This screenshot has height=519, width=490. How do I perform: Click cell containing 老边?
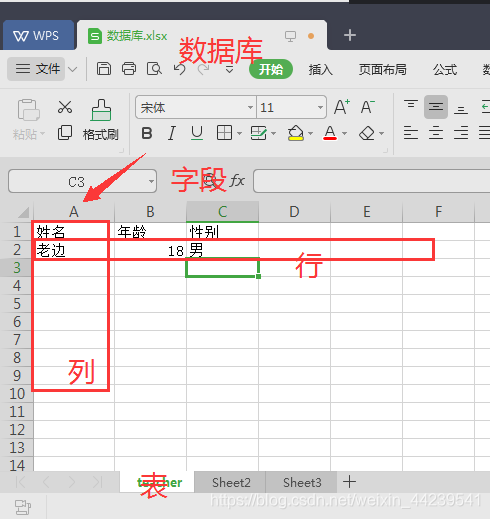click(x=74, y=250)
